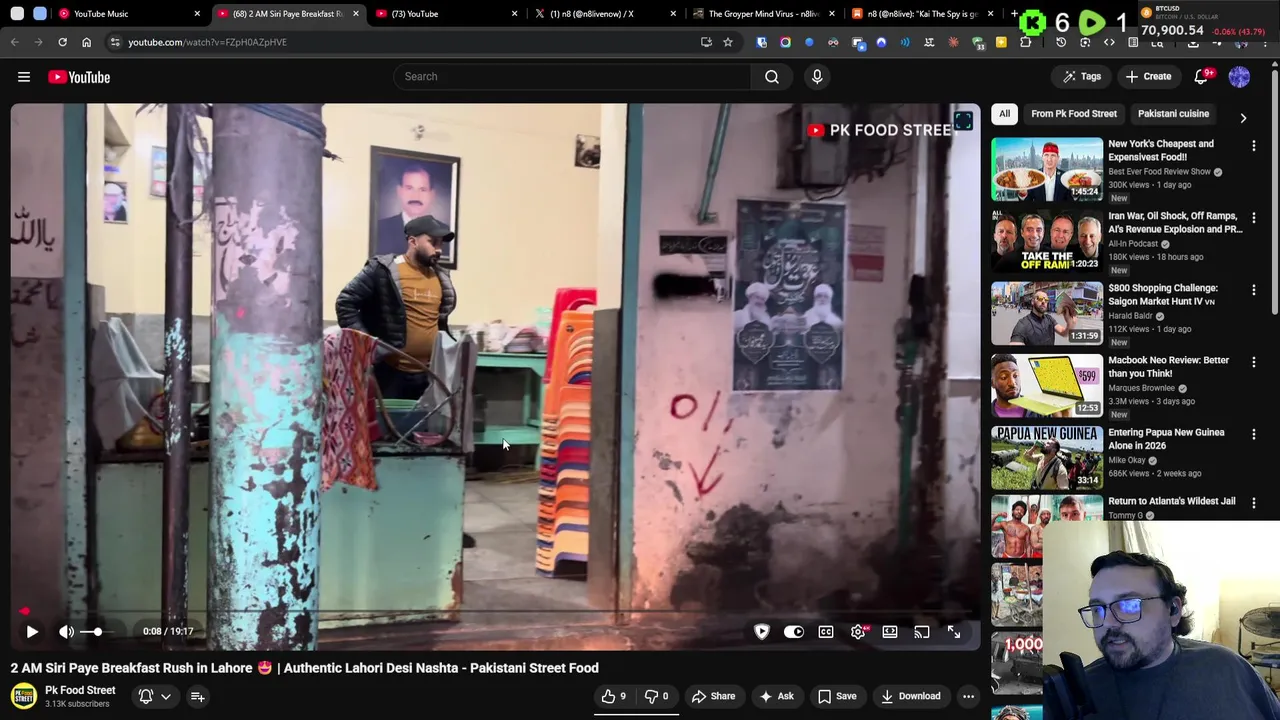Viewport: 1280px width, 720px height.
Task: Open menu for Macbook Neo Review video
Action: coord(1254,362)
